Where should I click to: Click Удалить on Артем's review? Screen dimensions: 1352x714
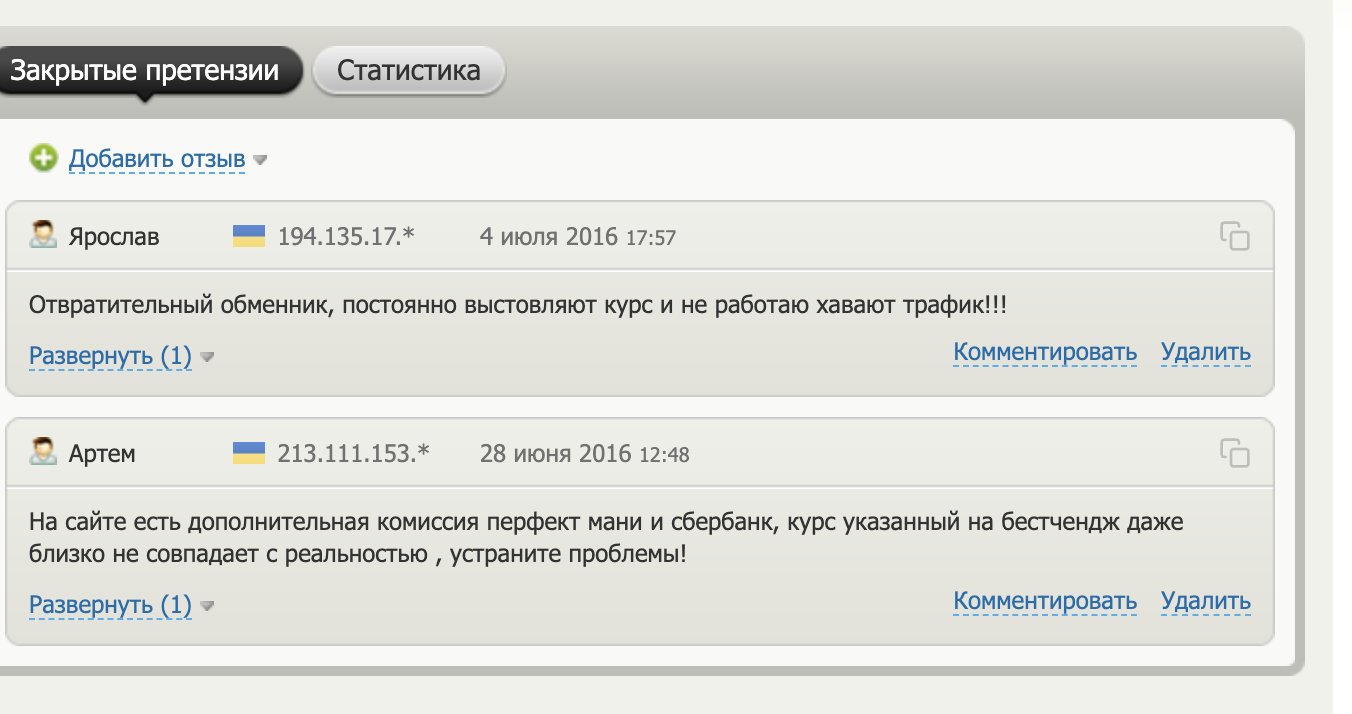pyautogui.click(x=1205, y=602)
